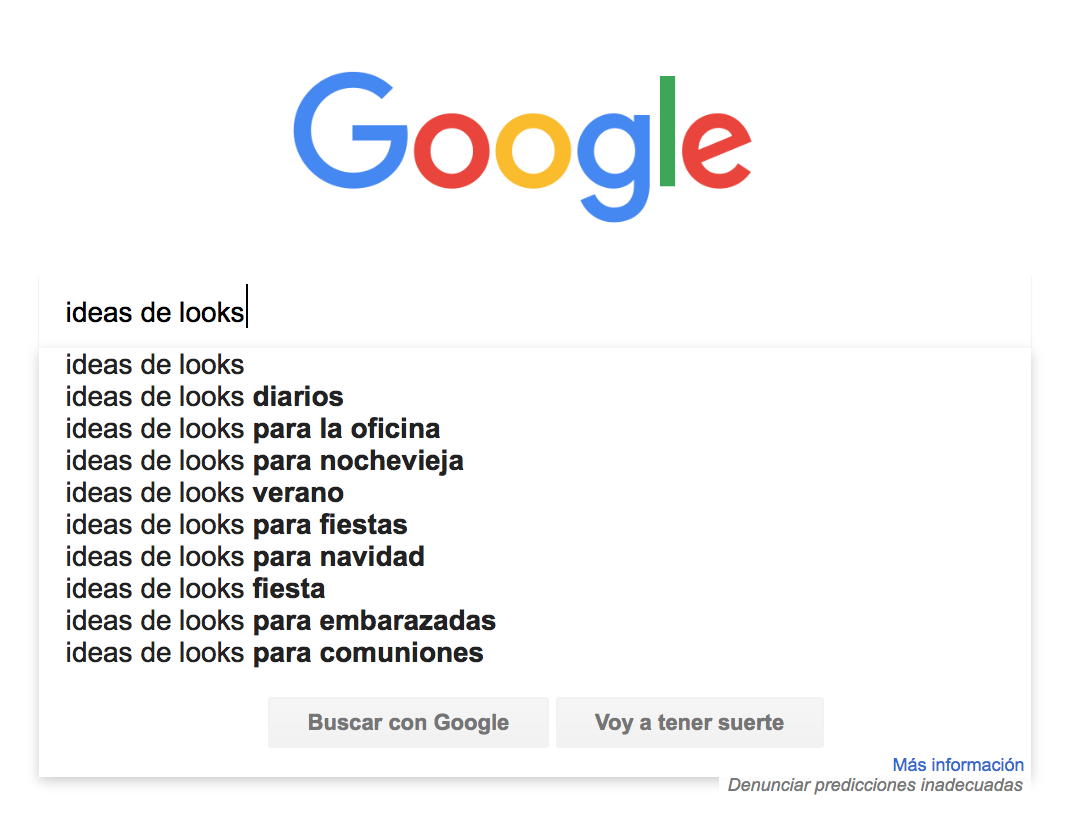Choose 'ideas de looks para embarazadas'
Image resolution: width=1068 pixels, height=826 pixels.
point(535,621)
